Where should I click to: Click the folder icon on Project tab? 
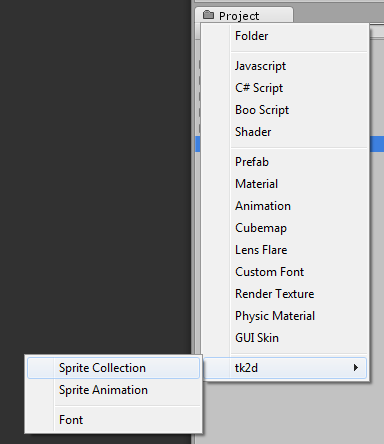pyautogui.click(x=208, y=15)
